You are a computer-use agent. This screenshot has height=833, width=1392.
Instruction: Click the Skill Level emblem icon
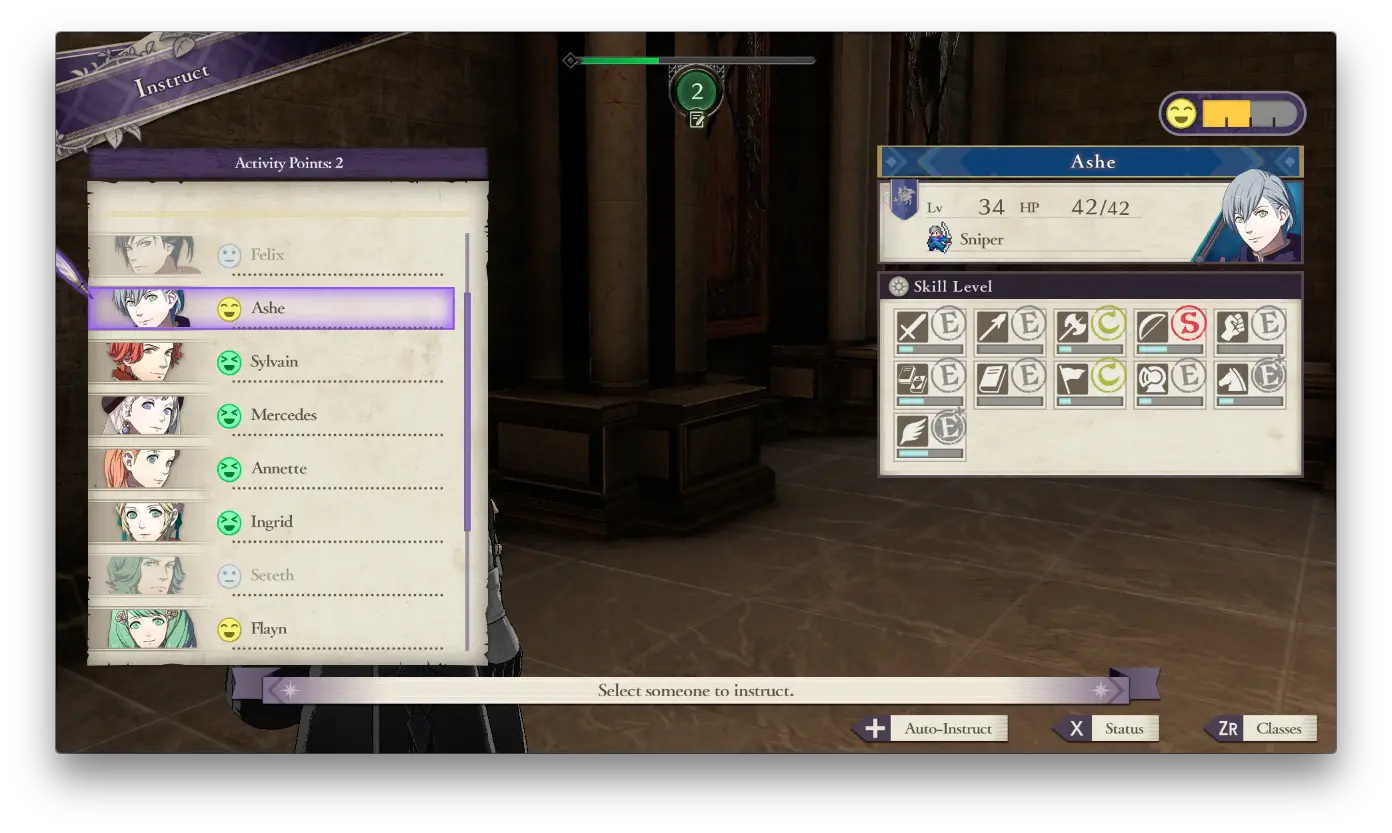point(898,286)
